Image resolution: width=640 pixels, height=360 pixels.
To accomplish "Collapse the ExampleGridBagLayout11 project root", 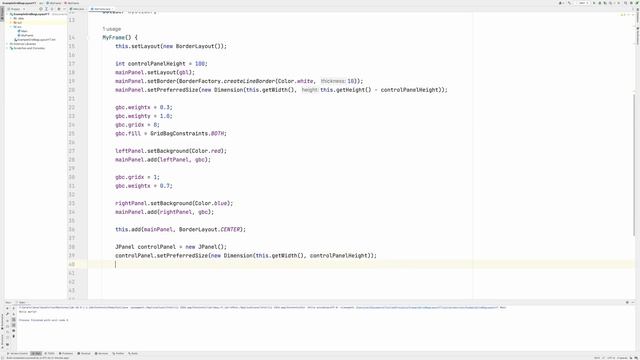I will [7, 14].
